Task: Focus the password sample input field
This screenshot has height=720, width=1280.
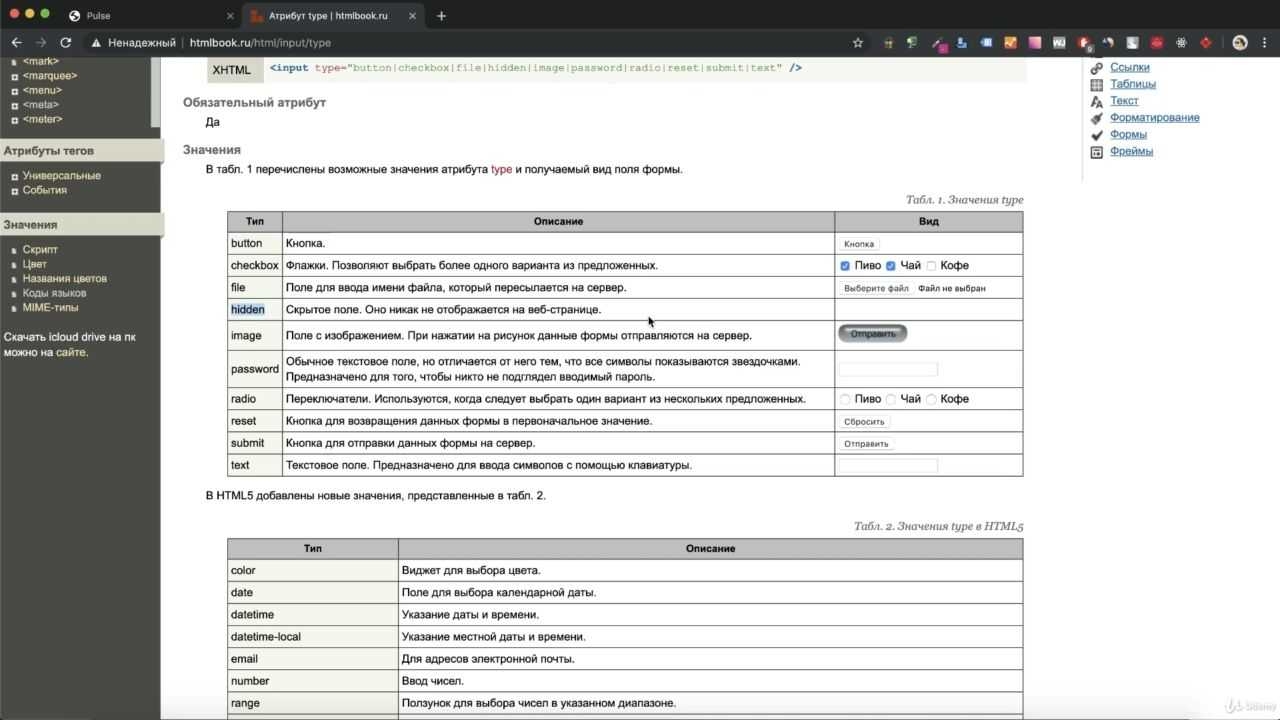Action: pyautogui.click(x=888, y=369)
